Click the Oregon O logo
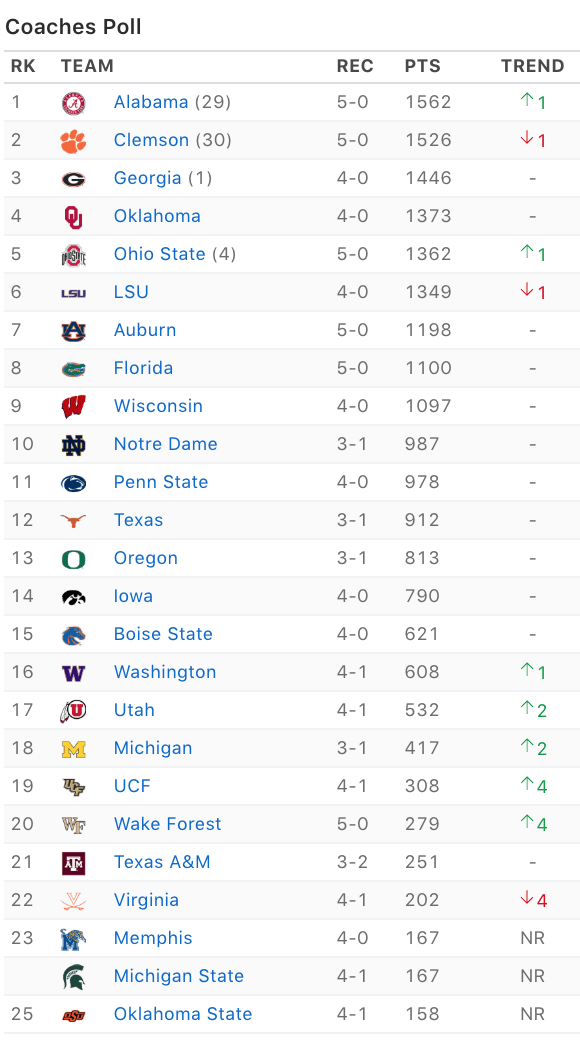580x1046 pixels. 73,559
